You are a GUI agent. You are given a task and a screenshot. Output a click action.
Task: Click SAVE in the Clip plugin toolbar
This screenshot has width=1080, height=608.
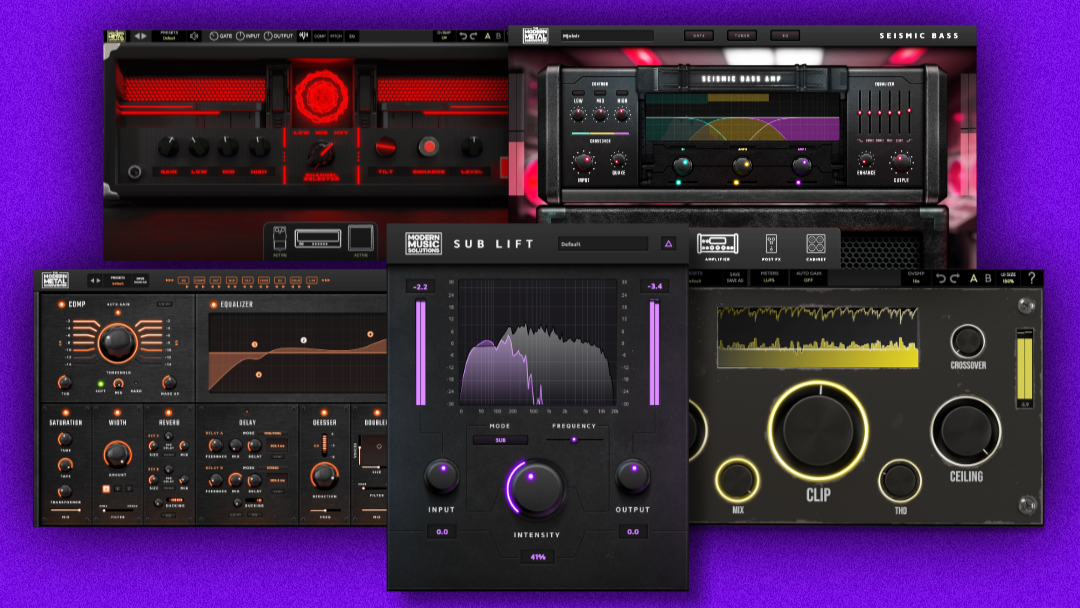[734, 273]
